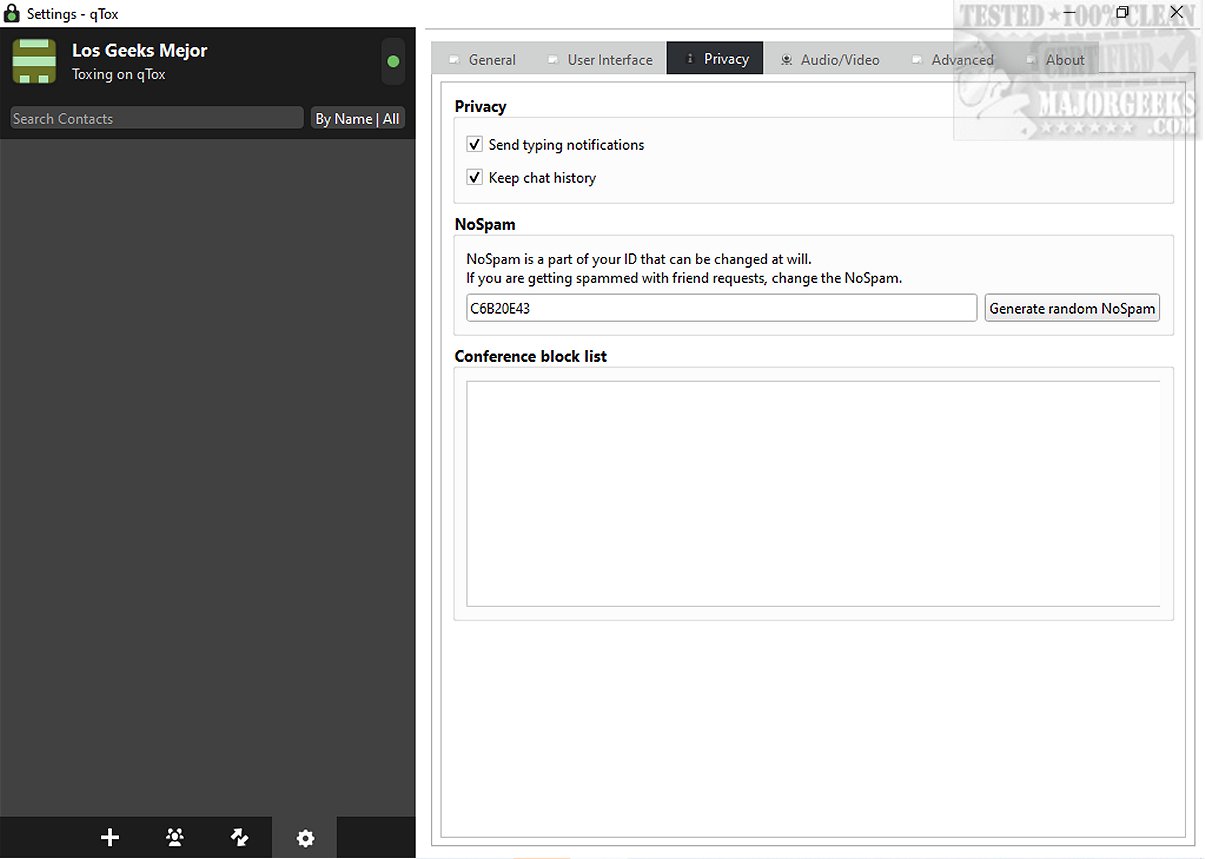1205x859 pixels.
Task: Click the Search Contacts field
Action: [157, 118]
